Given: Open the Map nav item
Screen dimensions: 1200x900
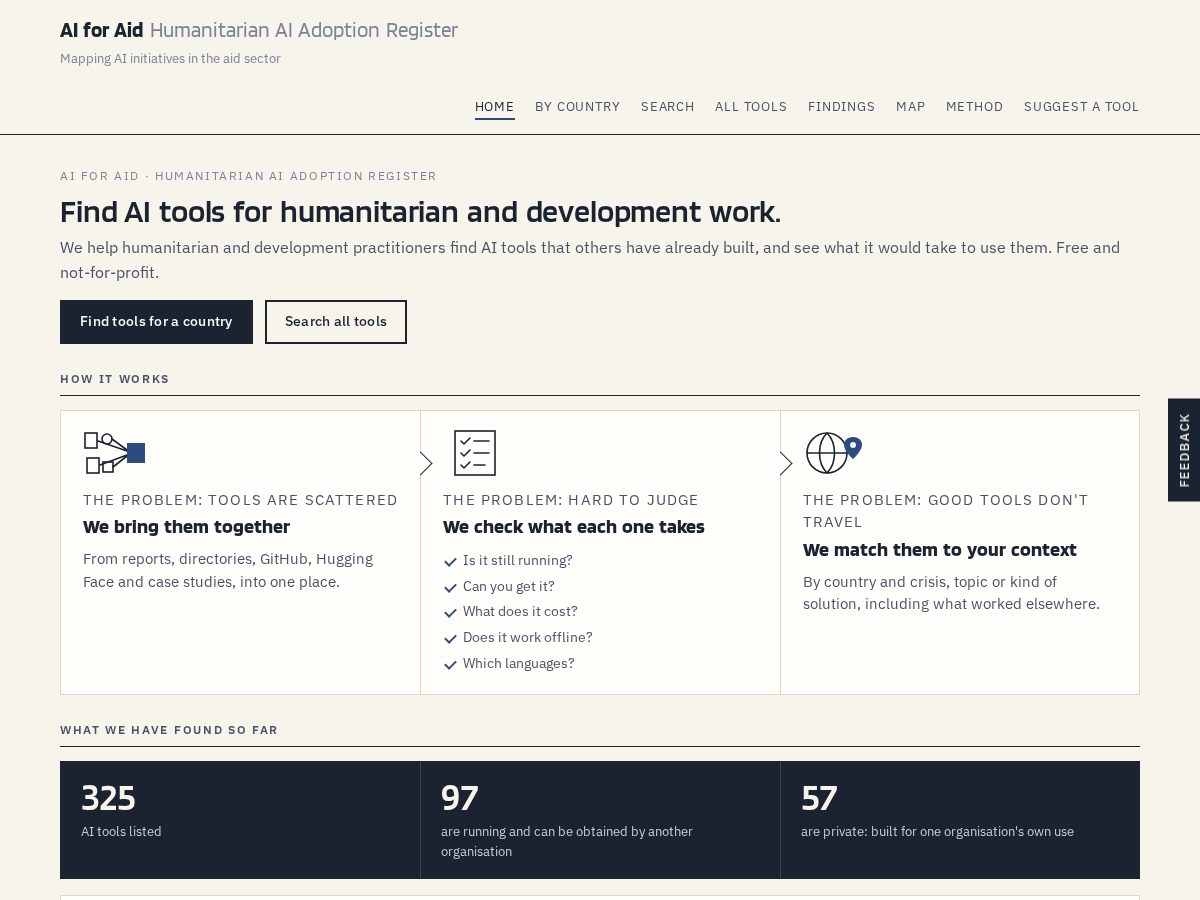Looking at the screenshot, I should tap(910, 107).
